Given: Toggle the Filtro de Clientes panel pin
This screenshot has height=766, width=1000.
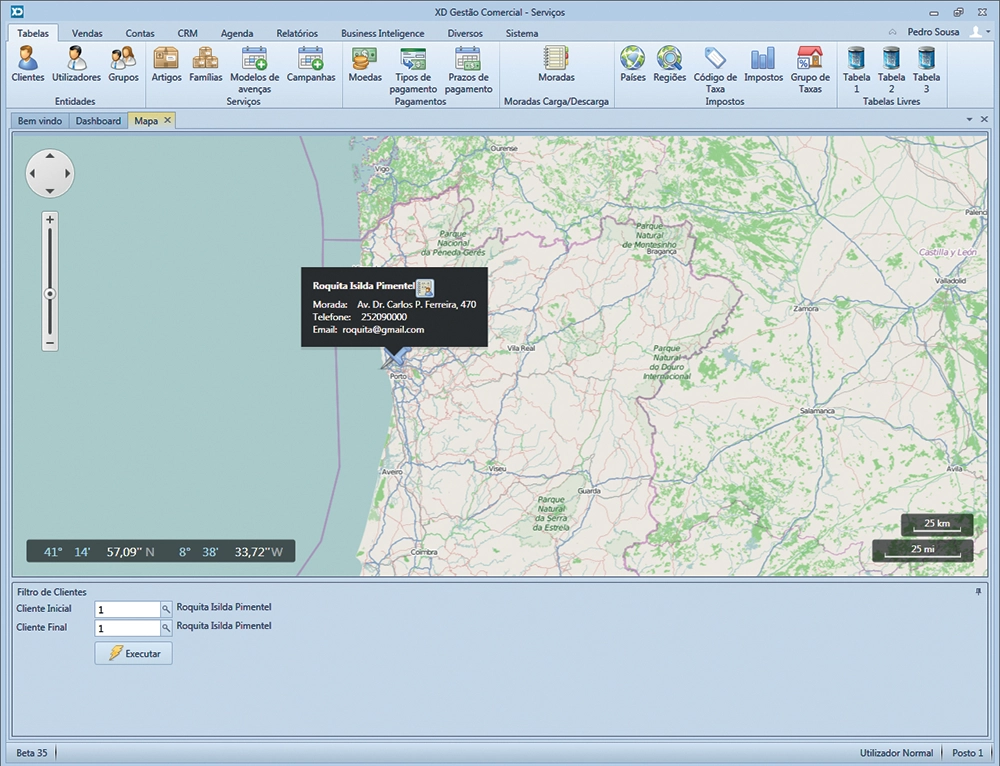Looking at the screenshot, I should pos(978,592).
